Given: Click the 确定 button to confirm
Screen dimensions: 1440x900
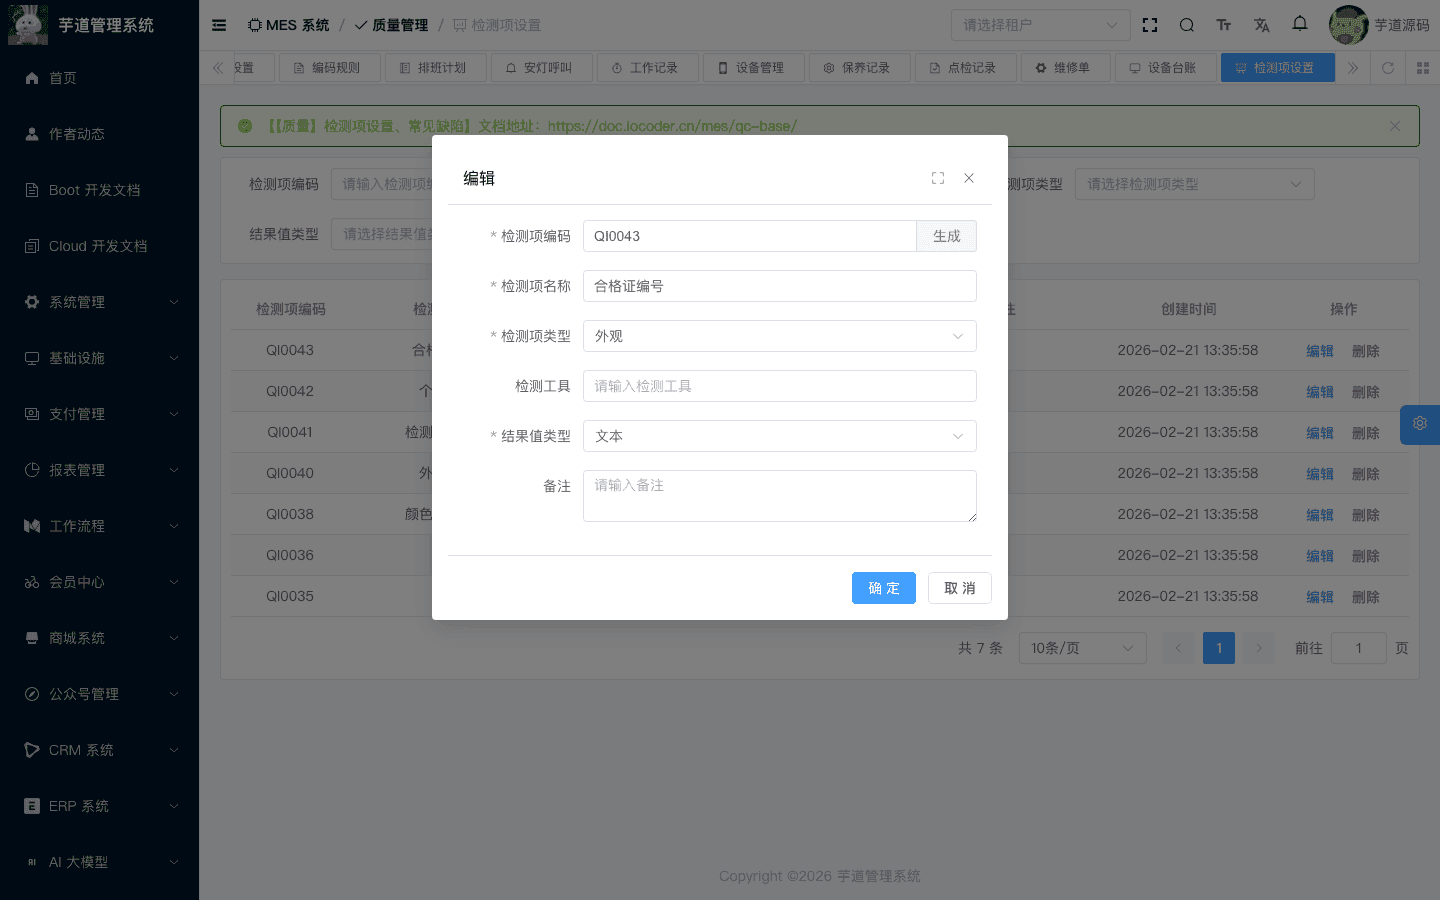Looking at the screenshot, I should click(x=884, y=588).
